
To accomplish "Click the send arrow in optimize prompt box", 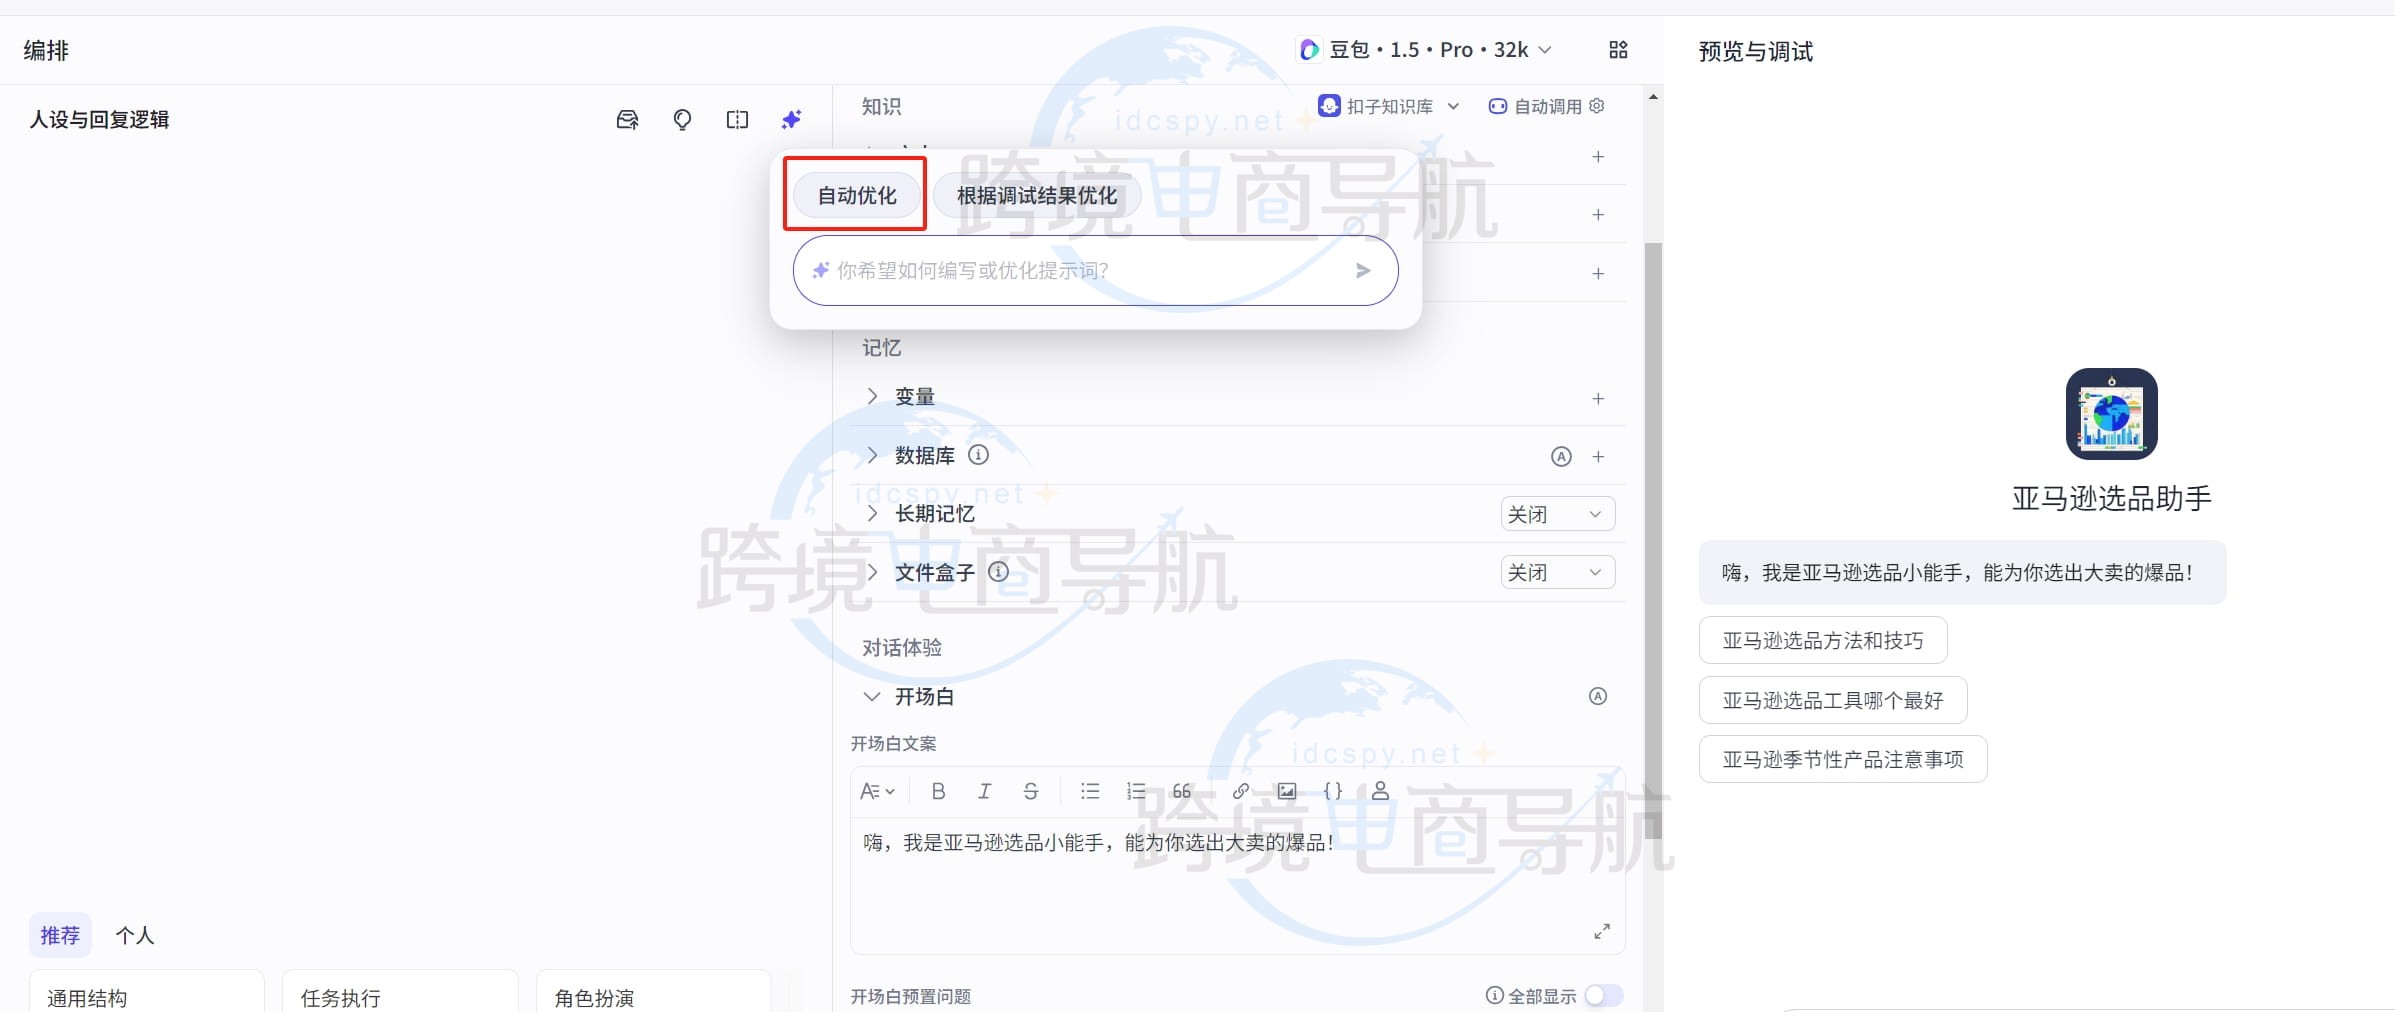I will [1363, 270].
